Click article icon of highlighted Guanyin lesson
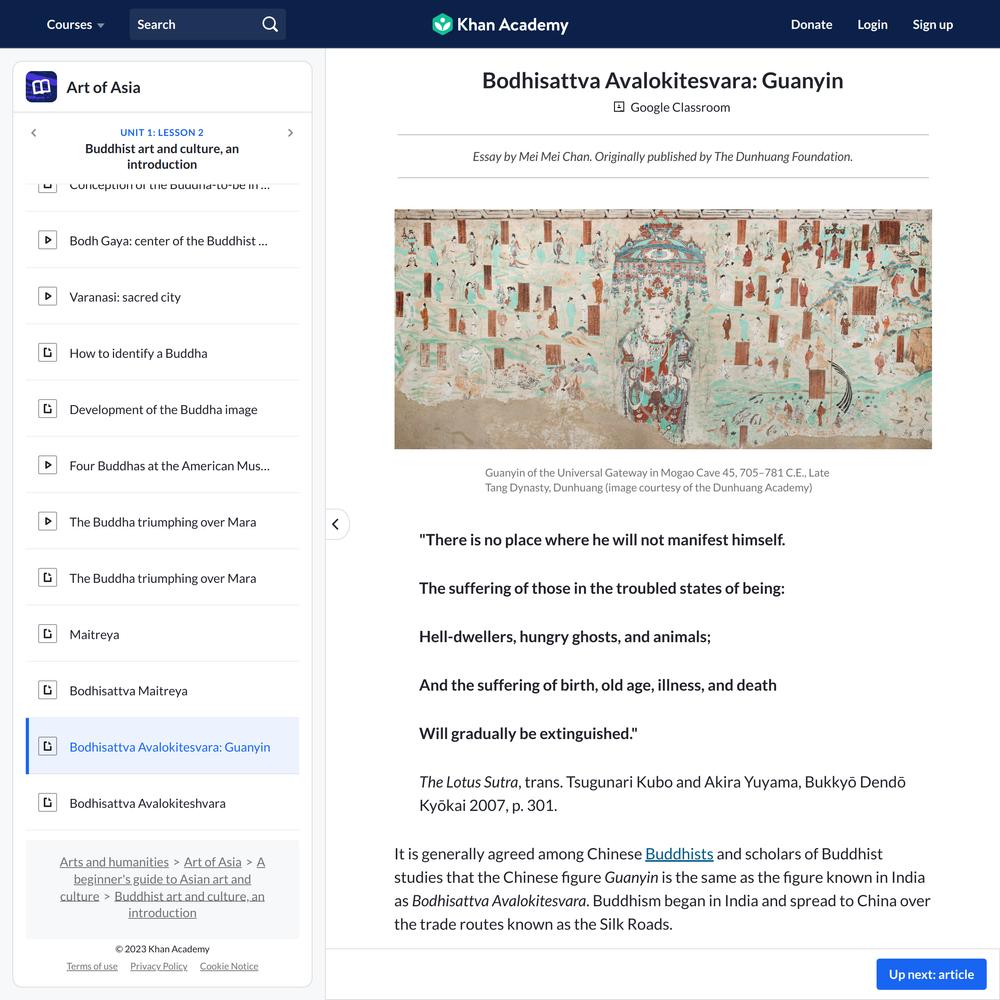 48,746
